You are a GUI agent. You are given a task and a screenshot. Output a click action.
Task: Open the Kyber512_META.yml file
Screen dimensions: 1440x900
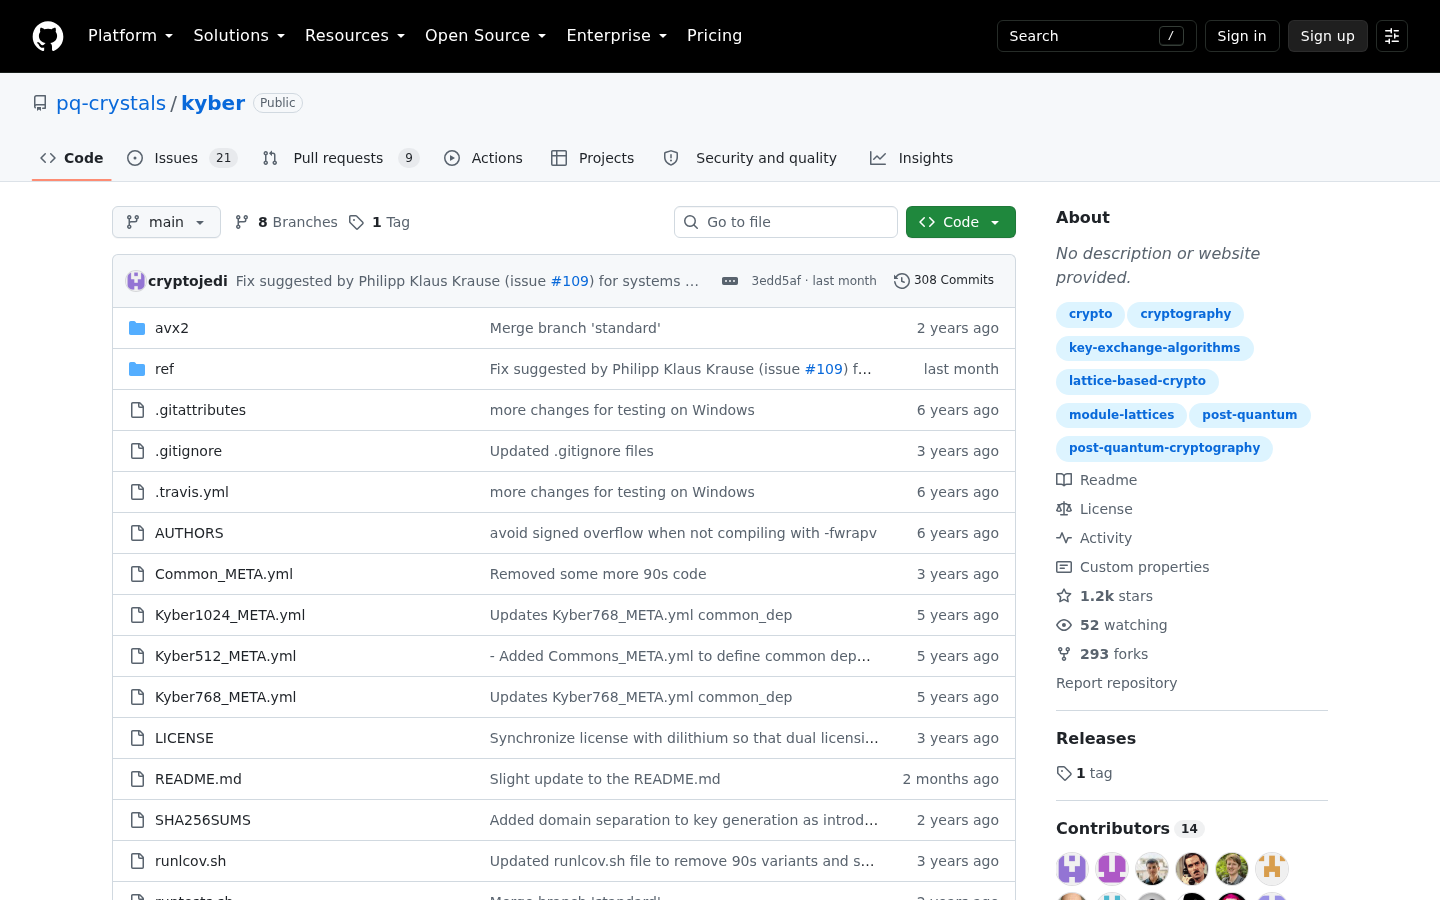click(x=225, y=656)
